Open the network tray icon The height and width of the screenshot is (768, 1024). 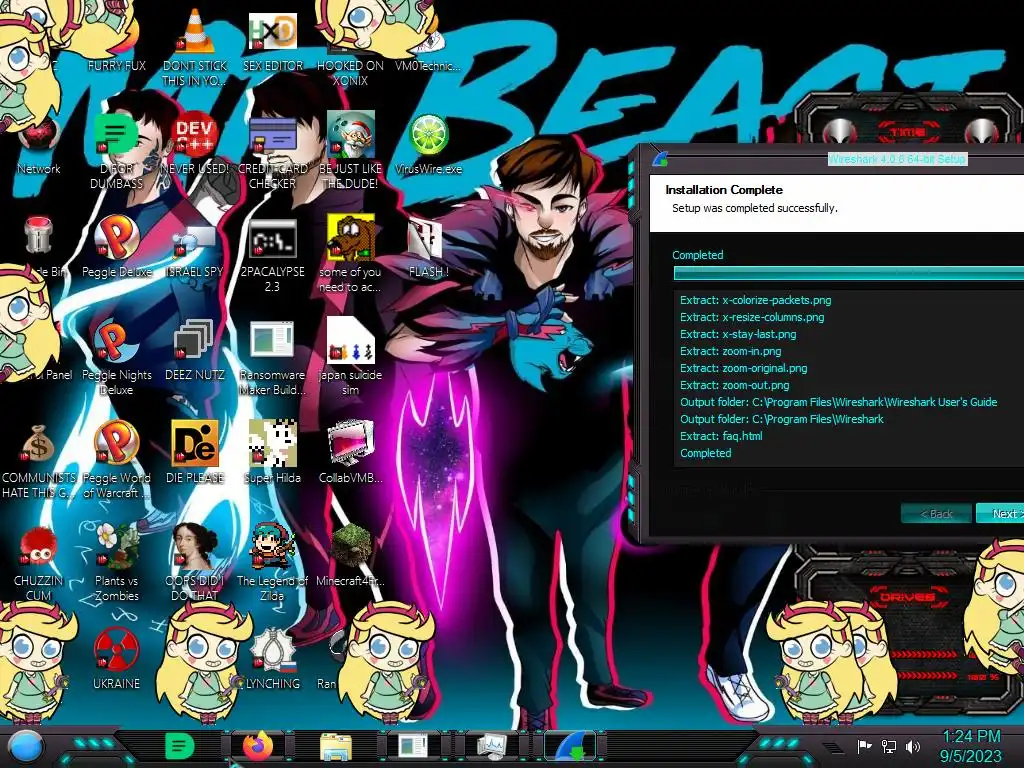[x=889, y=746]
